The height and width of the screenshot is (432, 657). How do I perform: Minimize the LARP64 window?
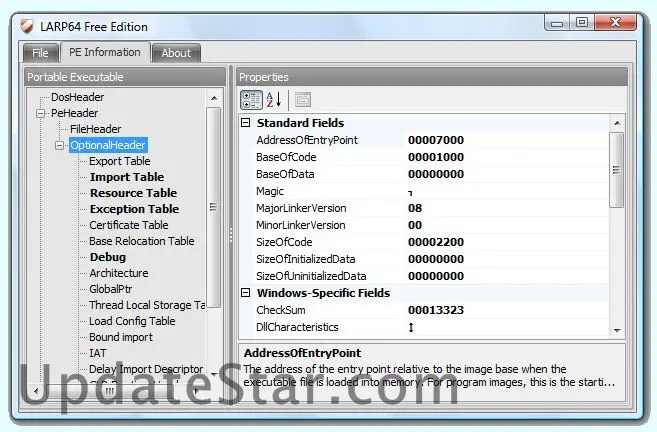pyautogui.click(x=556, y=23)
